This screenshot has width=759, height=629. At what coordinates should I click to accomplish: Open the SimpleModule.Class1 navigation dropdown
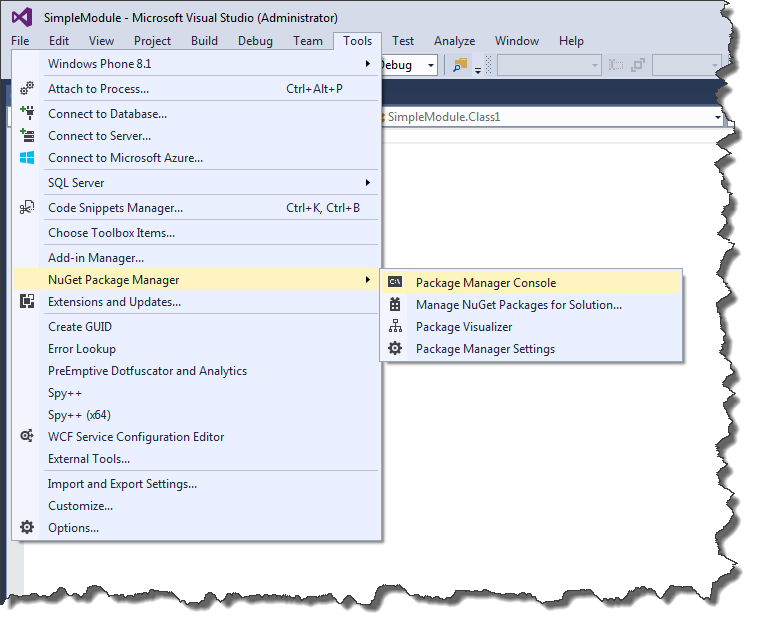click(x=717, y=117)
